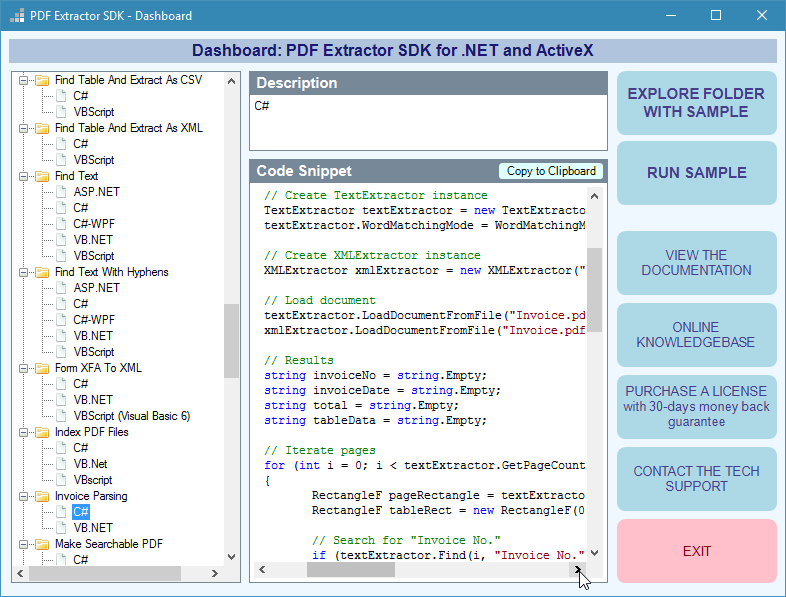786x597 pixels.
Task: Select VBScript under Find Table And Extract As XML
Action: (94, 160)
